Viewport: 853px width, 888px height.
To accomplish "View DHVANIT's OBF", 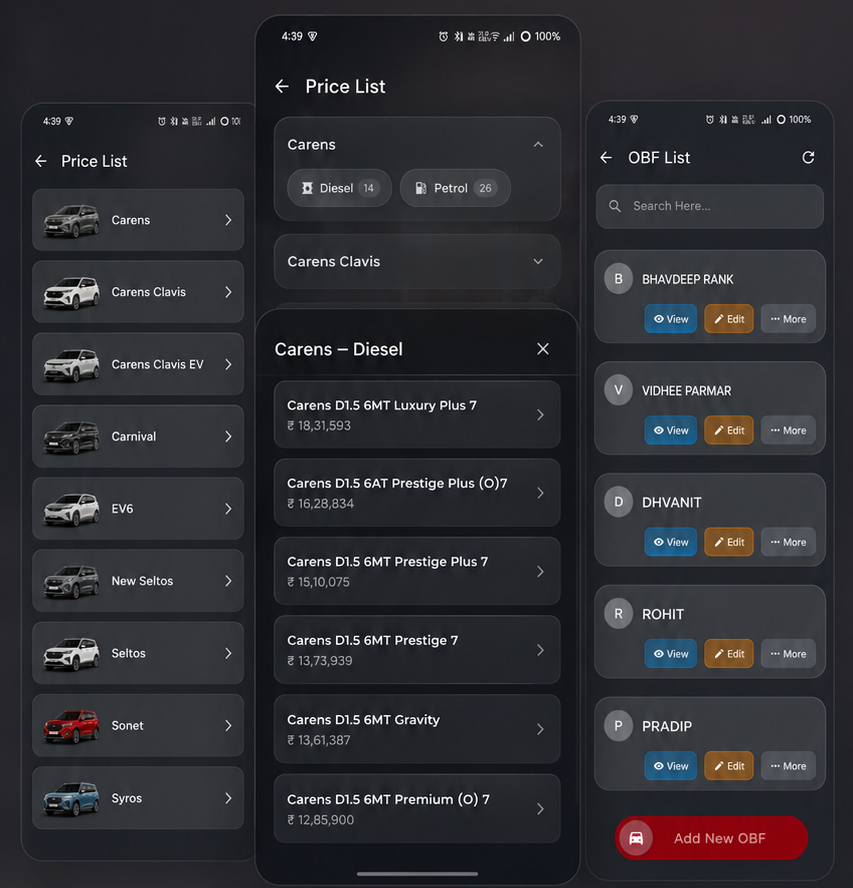I will pos(671,542).
